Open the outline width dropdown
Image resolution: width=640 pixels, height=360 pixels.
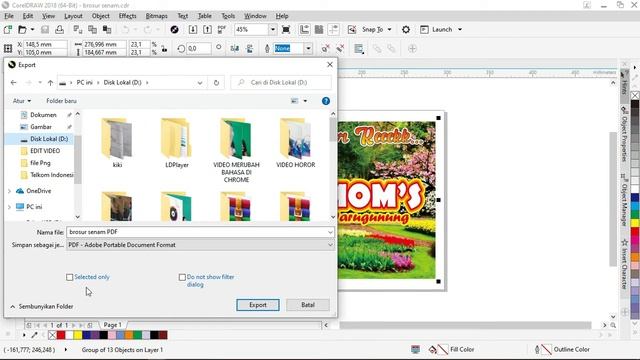tap(309, 48)
